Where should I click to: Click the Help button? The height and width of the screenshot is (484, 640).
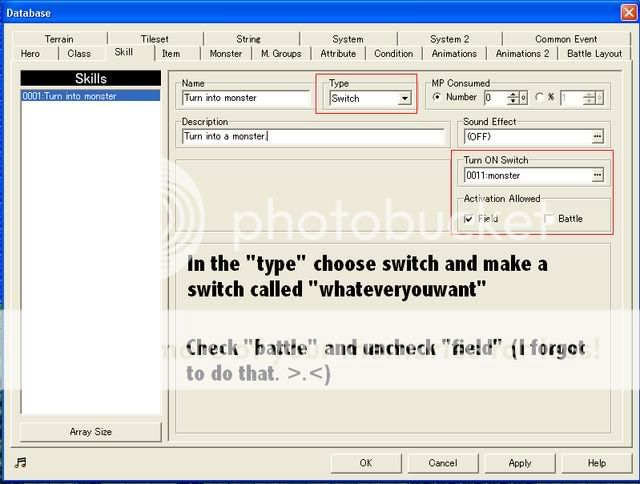[596, 463]
